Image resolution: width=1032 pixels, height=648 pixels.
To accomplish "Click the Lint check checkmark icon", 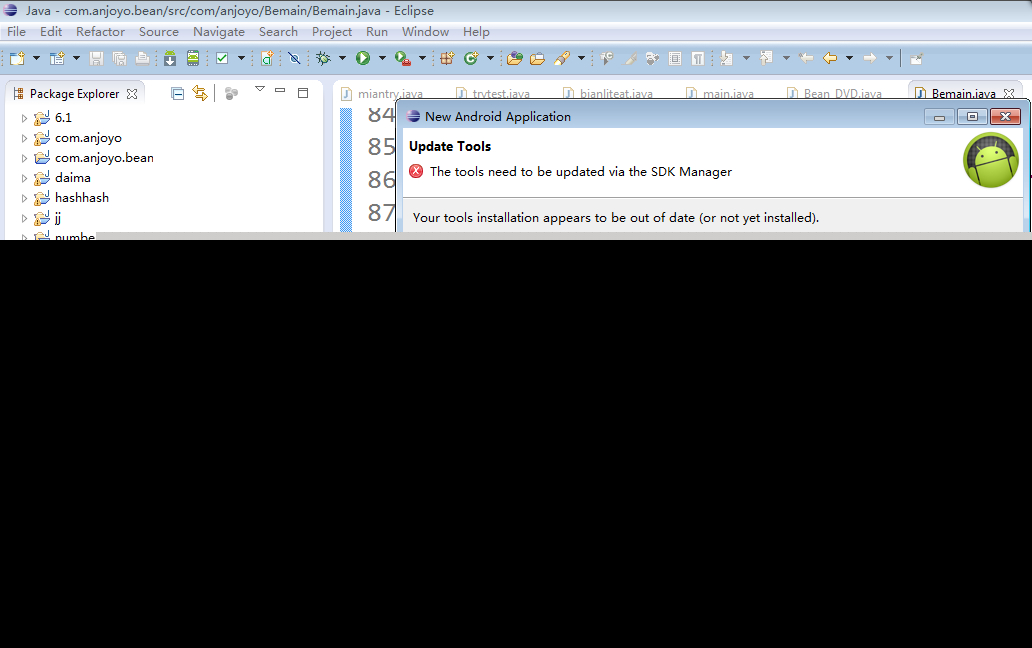I will pyautogui.click(x=222, y=59).
